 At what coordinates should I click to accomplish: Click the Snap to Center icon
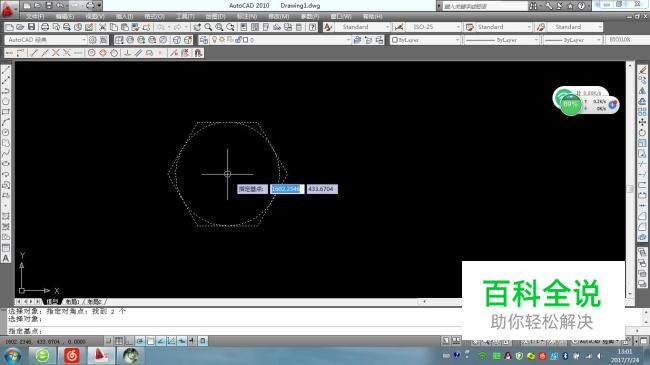[92, 53]
